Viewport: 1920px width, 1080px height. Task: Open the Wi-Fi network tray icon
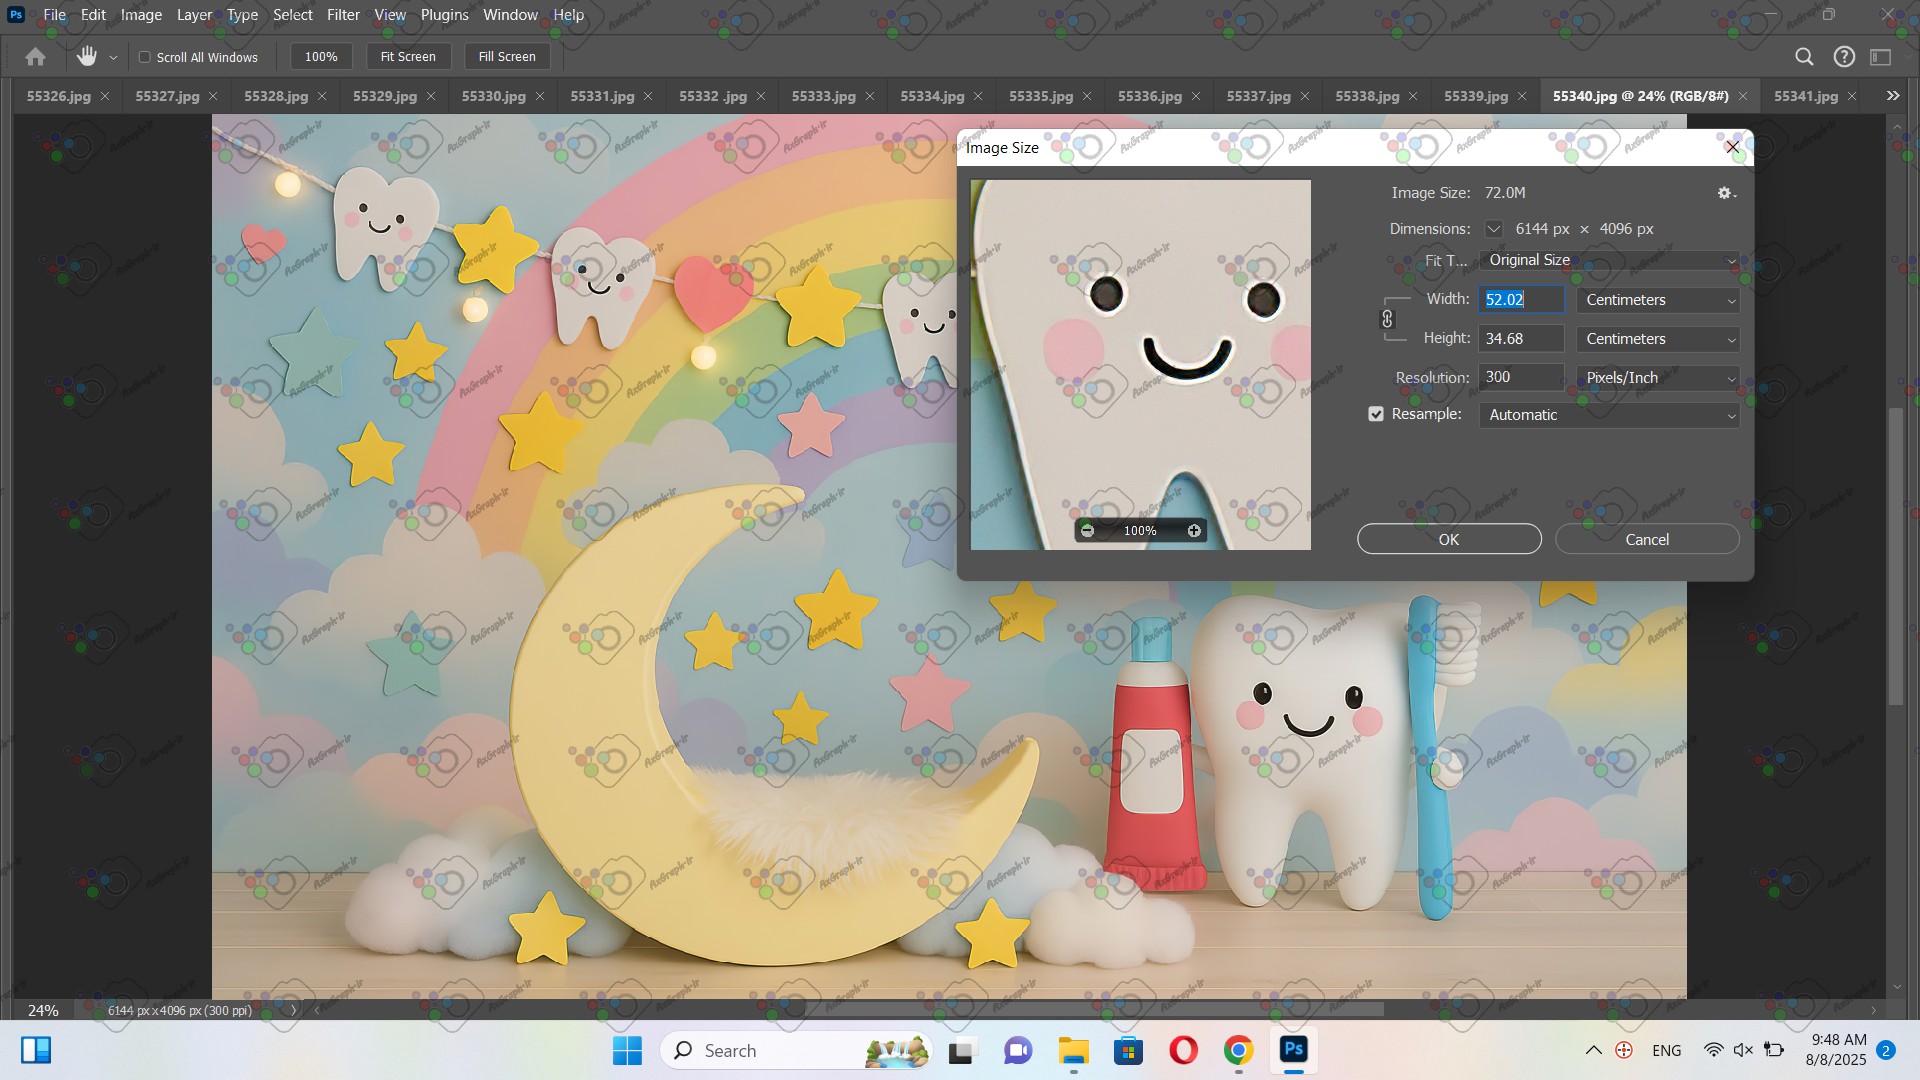coord(1714,1050)
